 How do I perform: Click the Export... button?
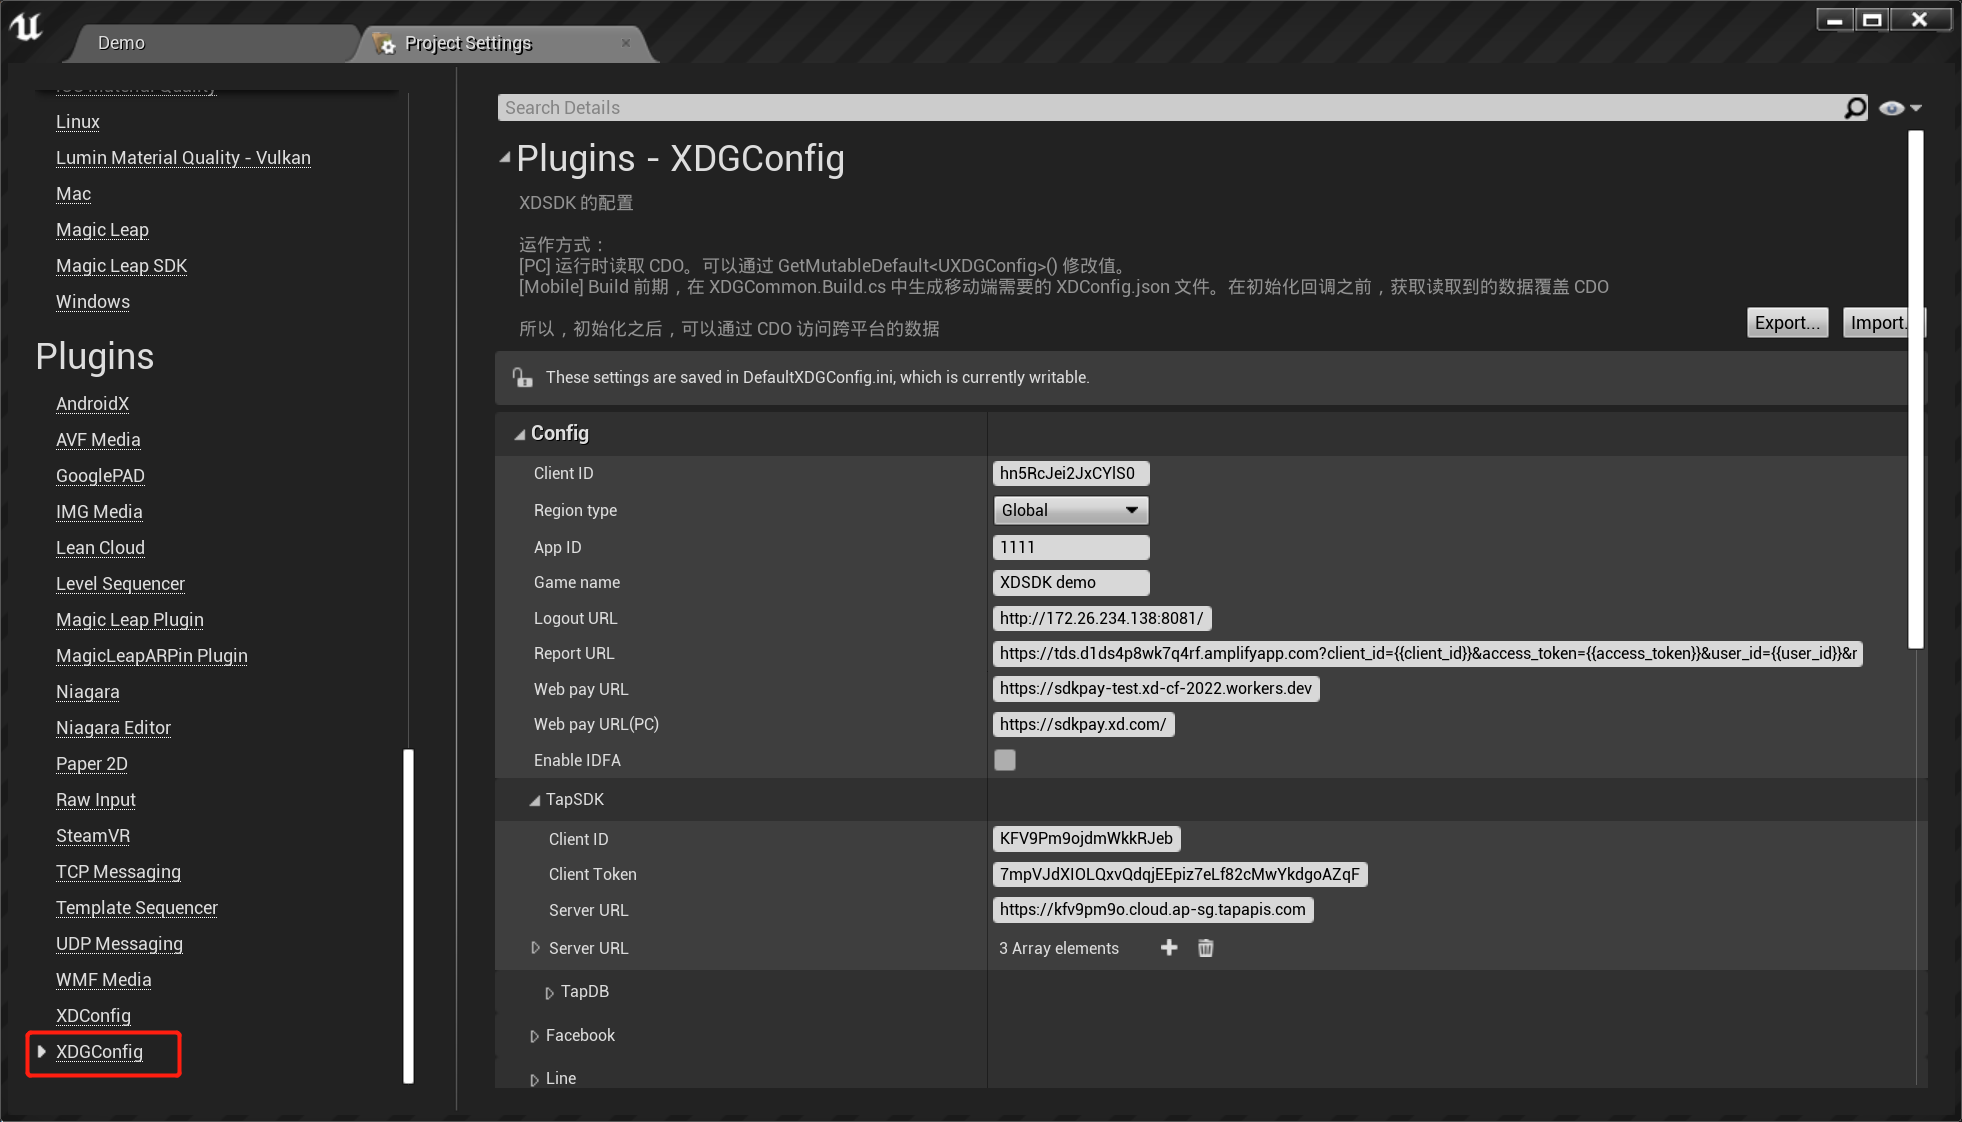1787,322
